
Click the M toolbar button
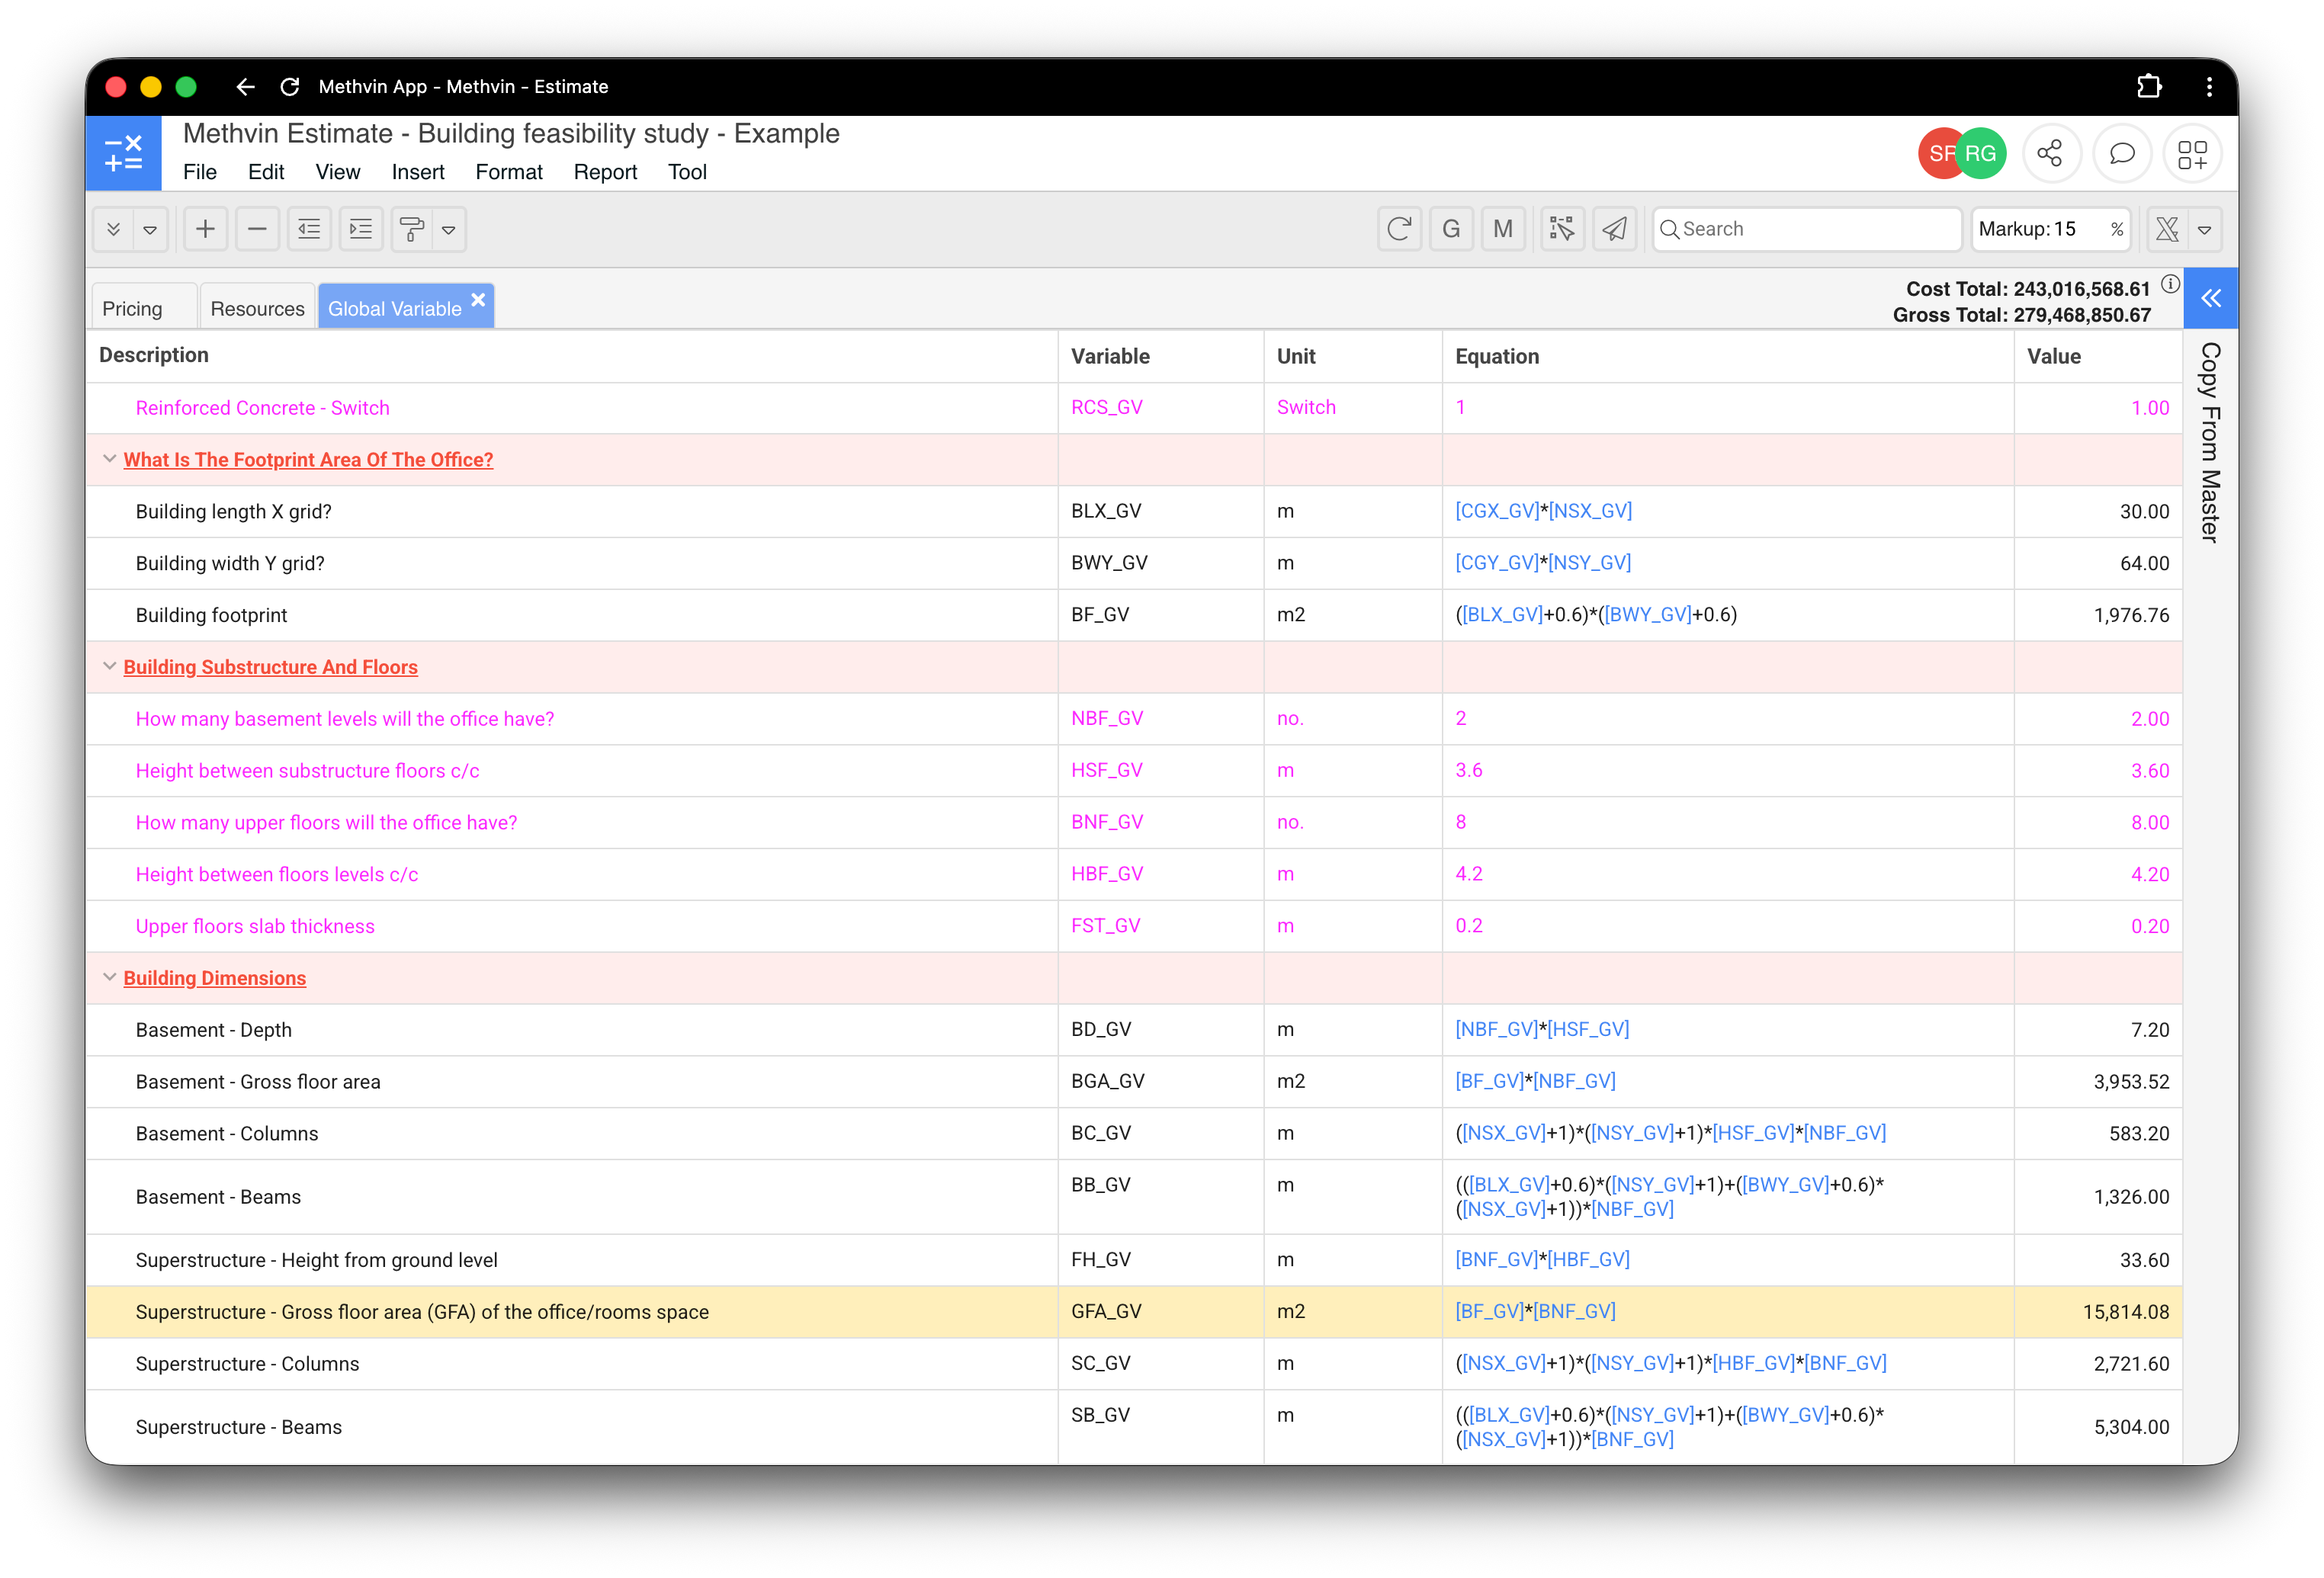coord(1503,229)
